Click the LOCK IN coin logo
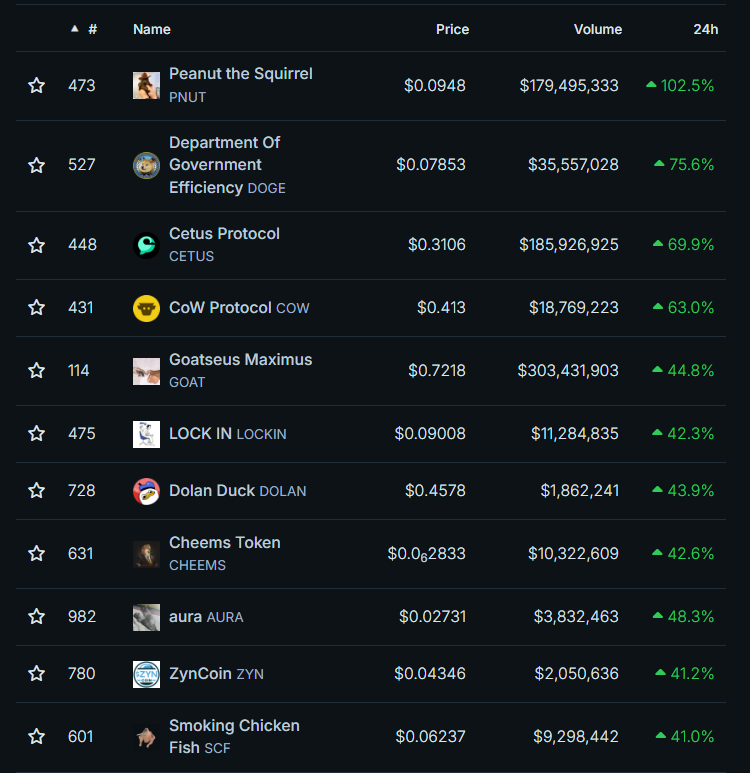Viewport: 750px width, 773px height. pos(146,434)
